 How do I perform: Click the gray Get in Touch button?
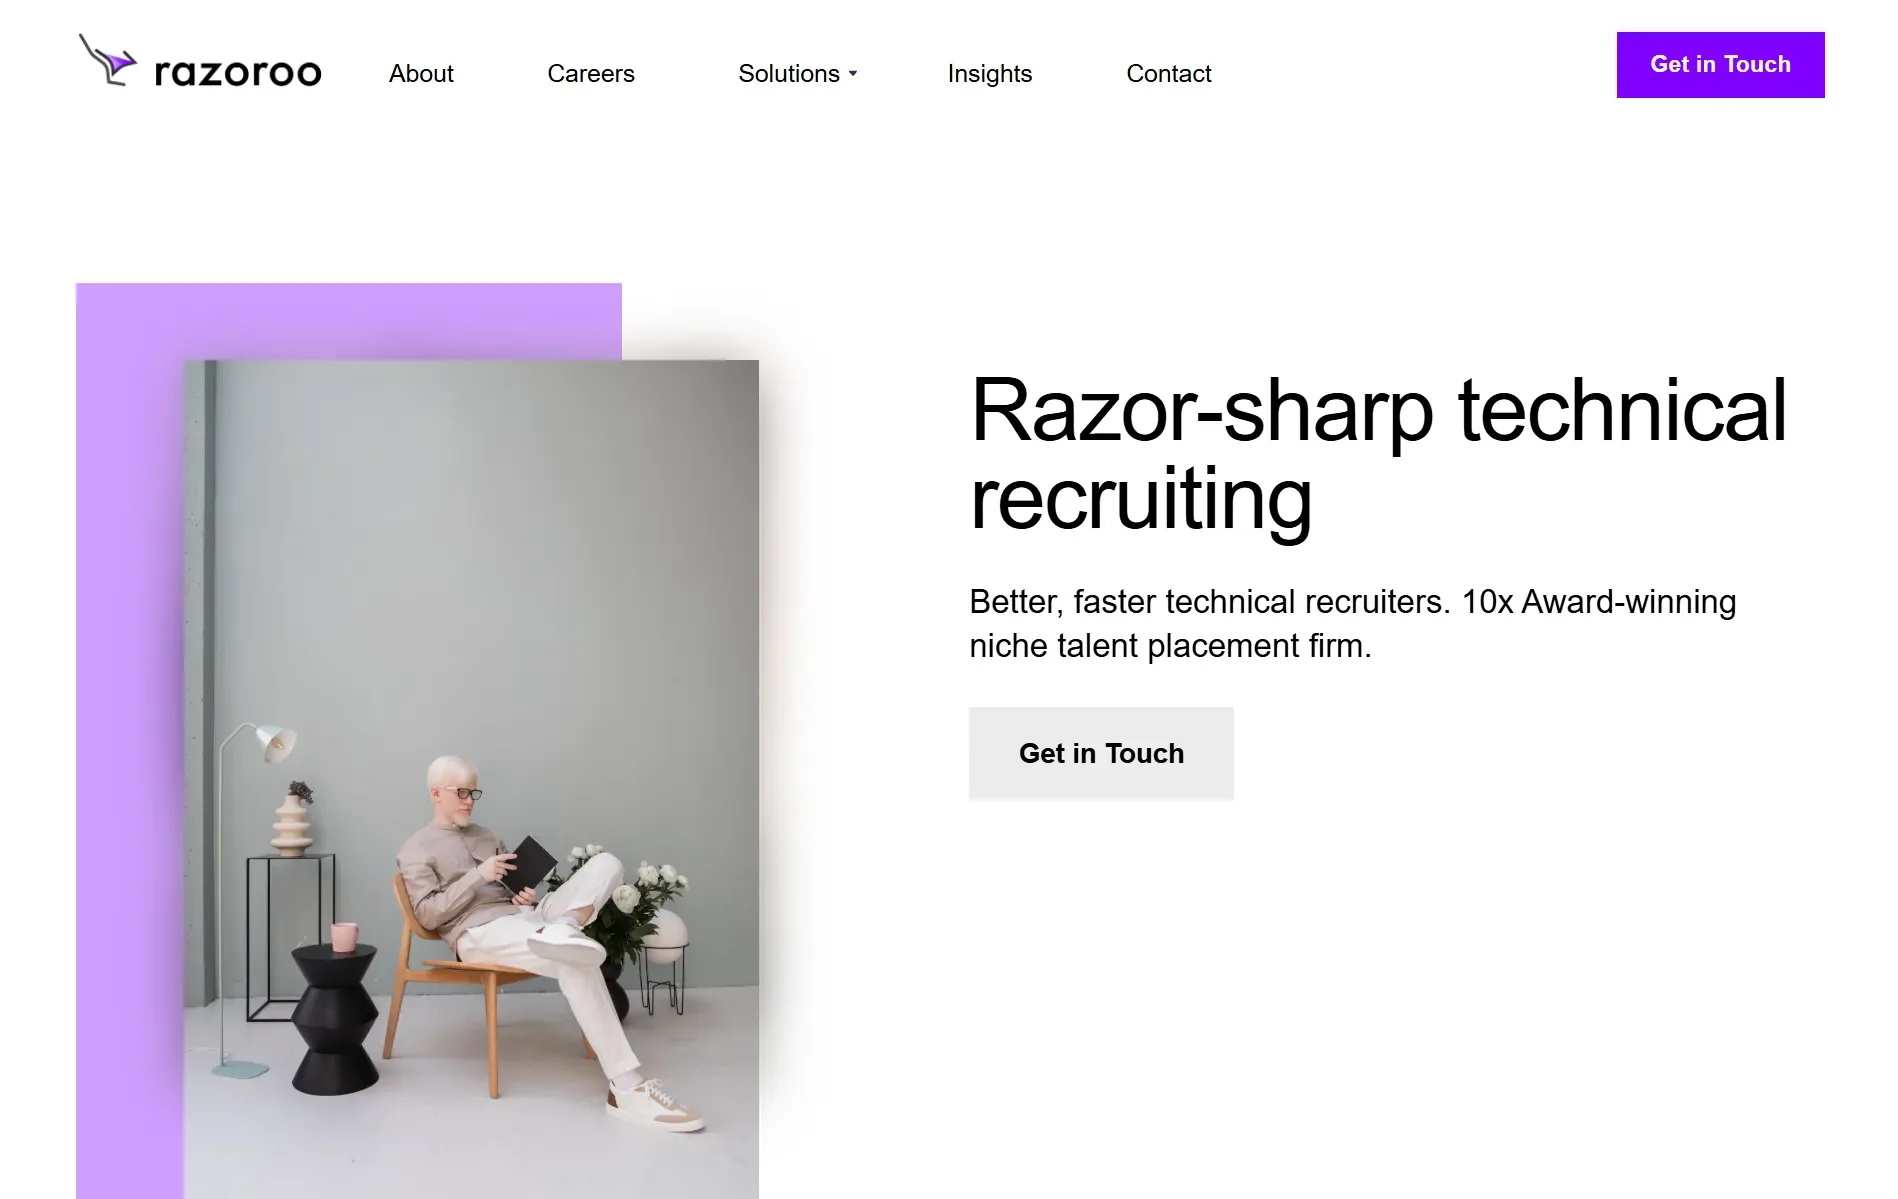(x=1101, y=753)
